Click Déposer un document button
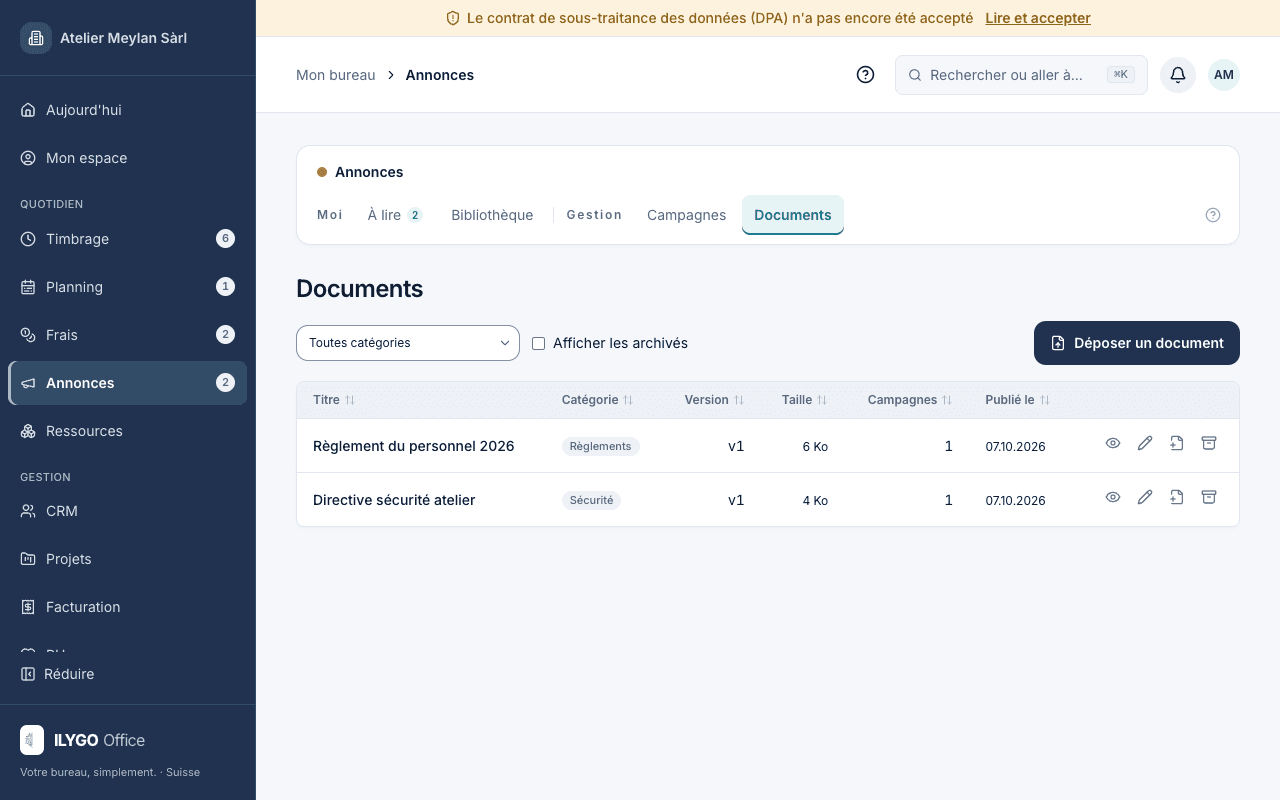 click(x=1137, y=343)
